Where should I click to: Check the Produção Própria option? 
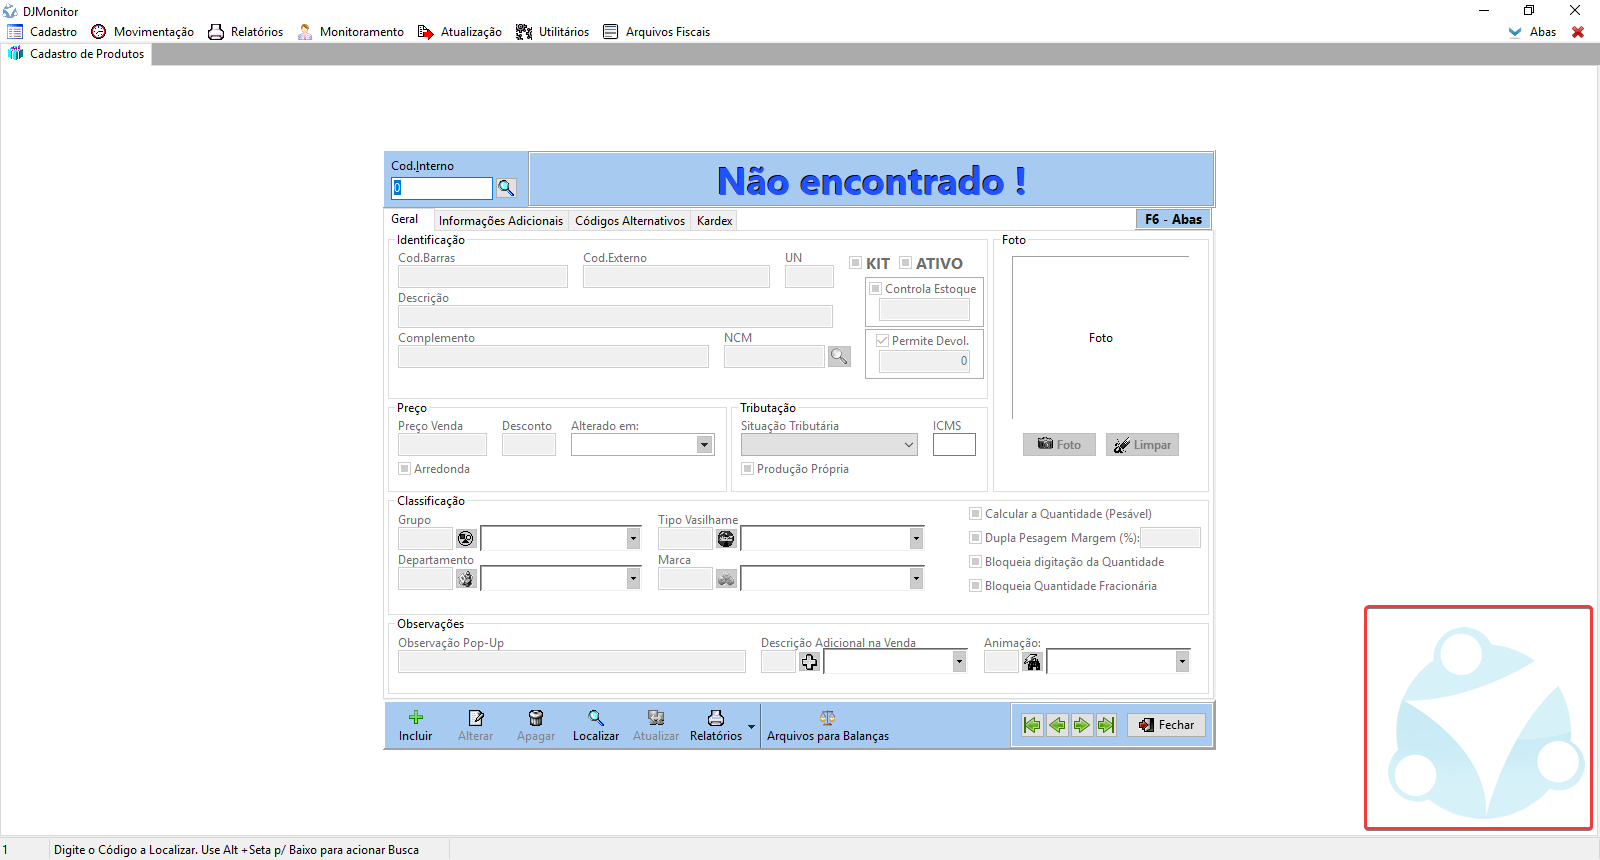[x=748, y=469]
